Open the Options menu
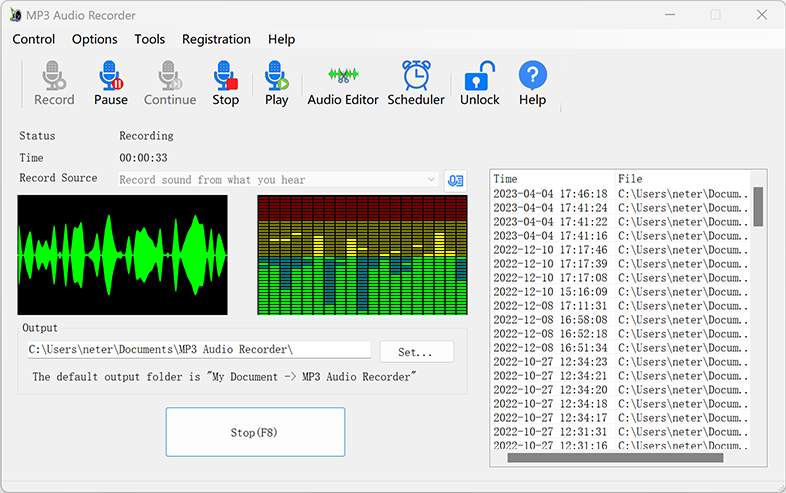The height and width of the screenshot is (493, 786). pos(95,39)
